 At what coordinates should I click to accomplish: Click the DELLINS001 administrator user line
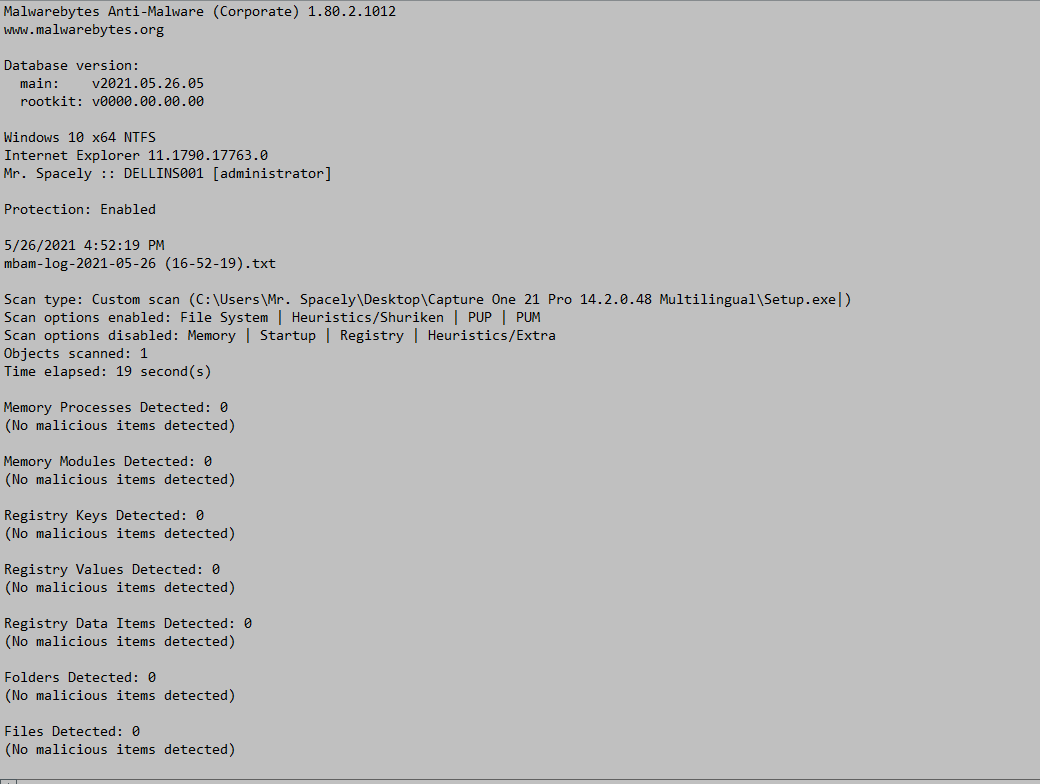point(167,173)
